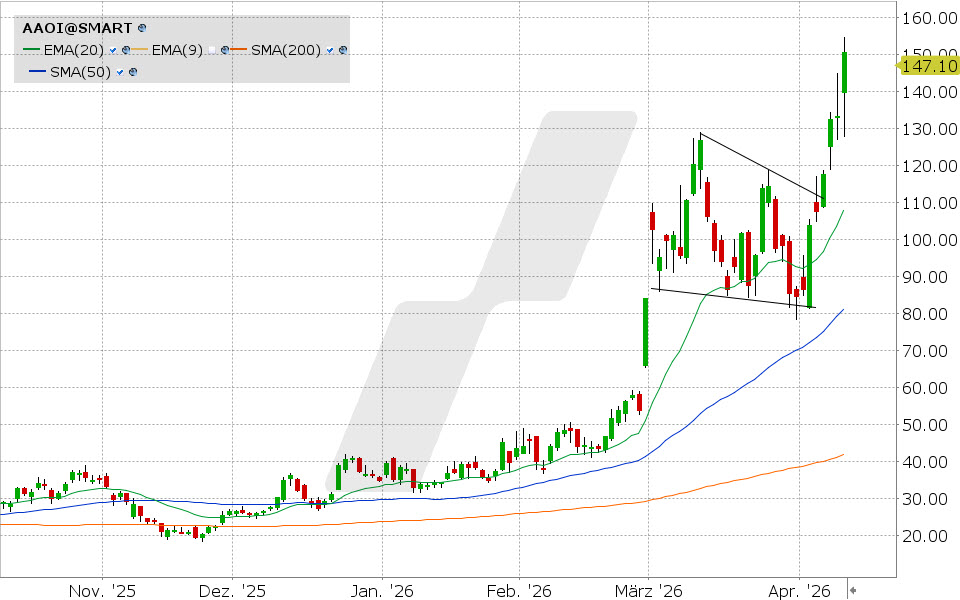Open settings icon next to AAOI@SMART
960x600 pixels.
coord(141,29)
